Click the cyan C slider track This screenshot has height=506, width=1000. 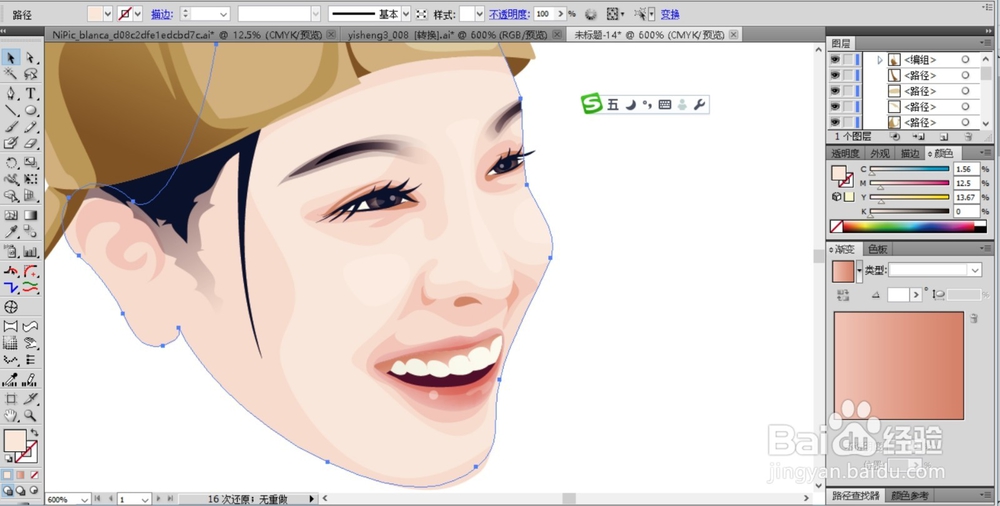point(909,169)
